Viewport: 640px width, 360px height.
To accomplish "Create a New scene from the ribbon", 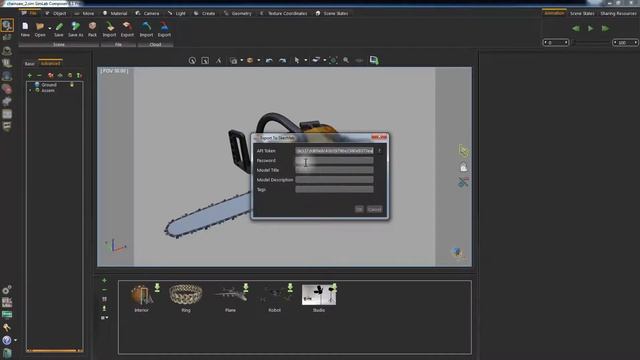I will click(x=25, y=29).
